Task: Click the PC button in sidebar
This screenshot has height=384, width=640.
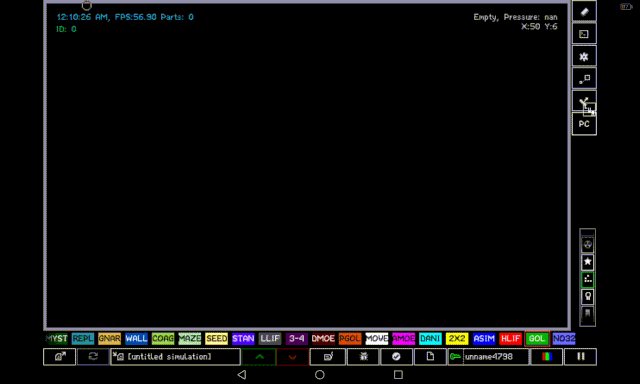Action: click(584, 124)
